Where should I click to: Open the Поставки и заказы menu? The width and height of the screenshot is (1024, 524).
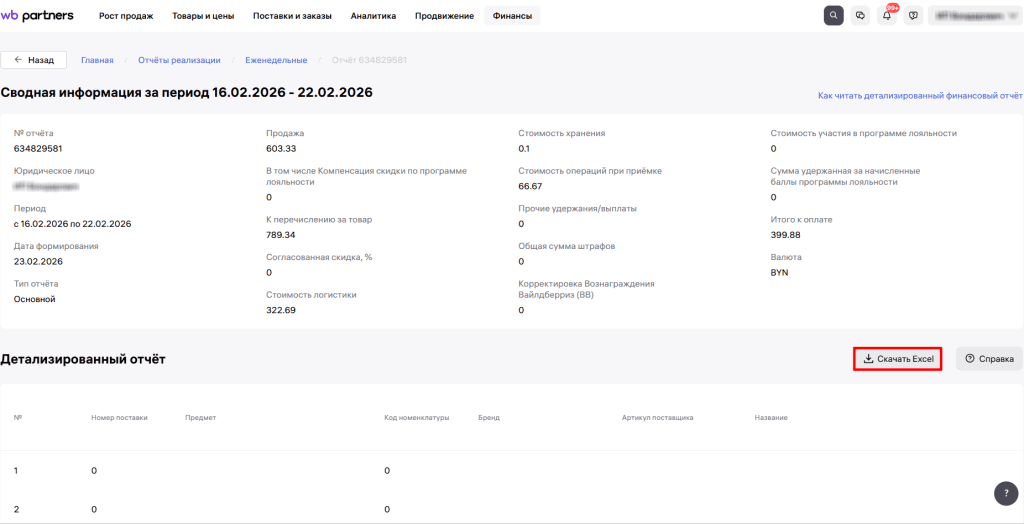(292, 16)
